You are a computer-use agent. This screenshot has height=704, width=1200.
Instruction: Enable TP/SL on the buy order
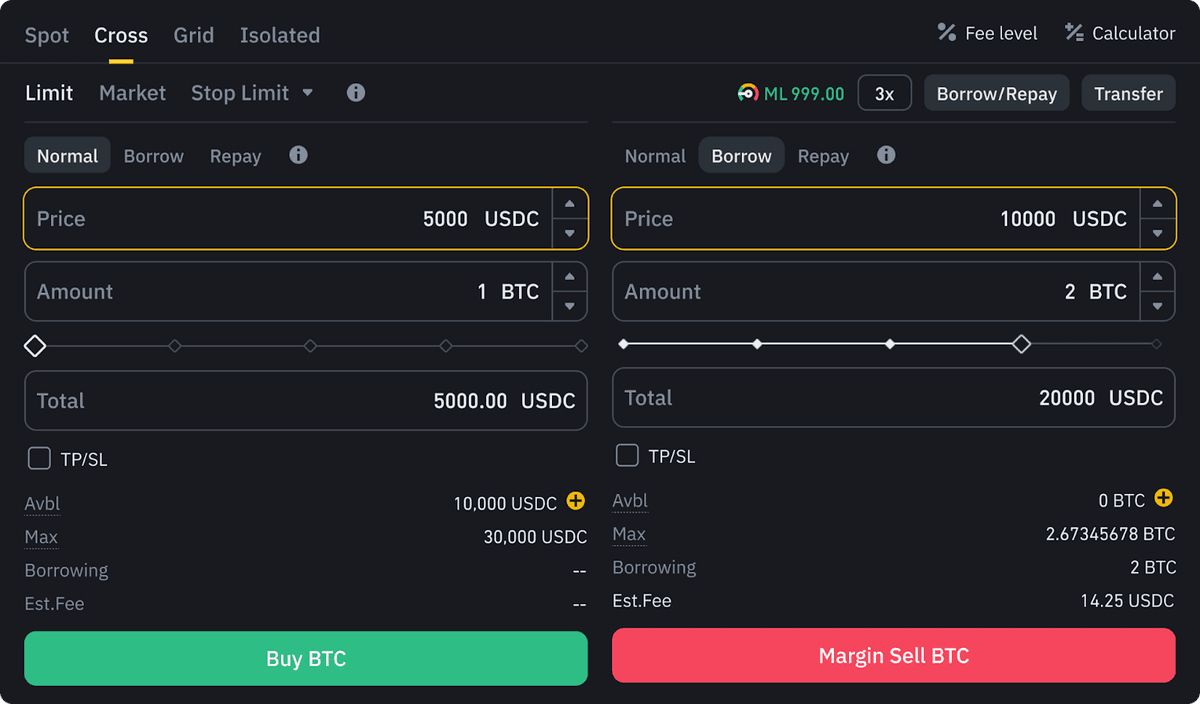coord(39,458)
